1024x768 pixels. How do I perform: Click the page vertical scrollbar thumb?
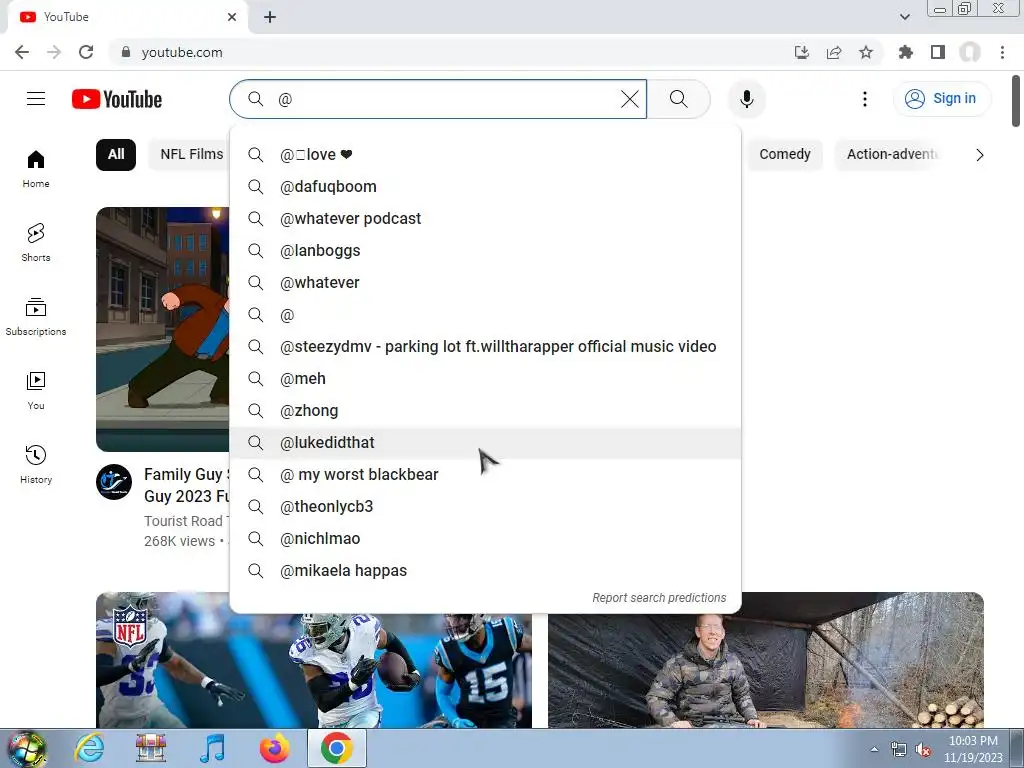pos(1016,101)
